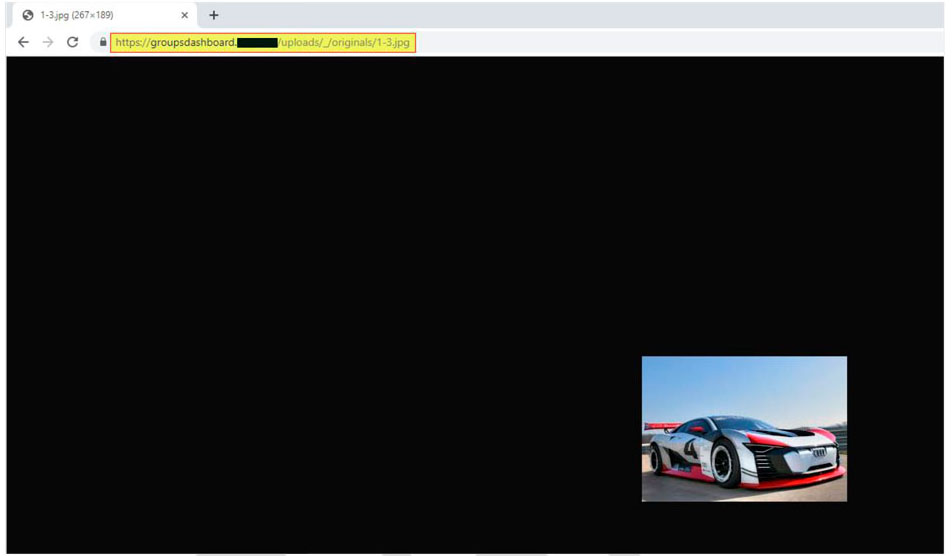Click the /uploads/_originals/1-3.jpg path text
Image resolution: width=952 pixels, height=556 pixels.
click(344, 42)
